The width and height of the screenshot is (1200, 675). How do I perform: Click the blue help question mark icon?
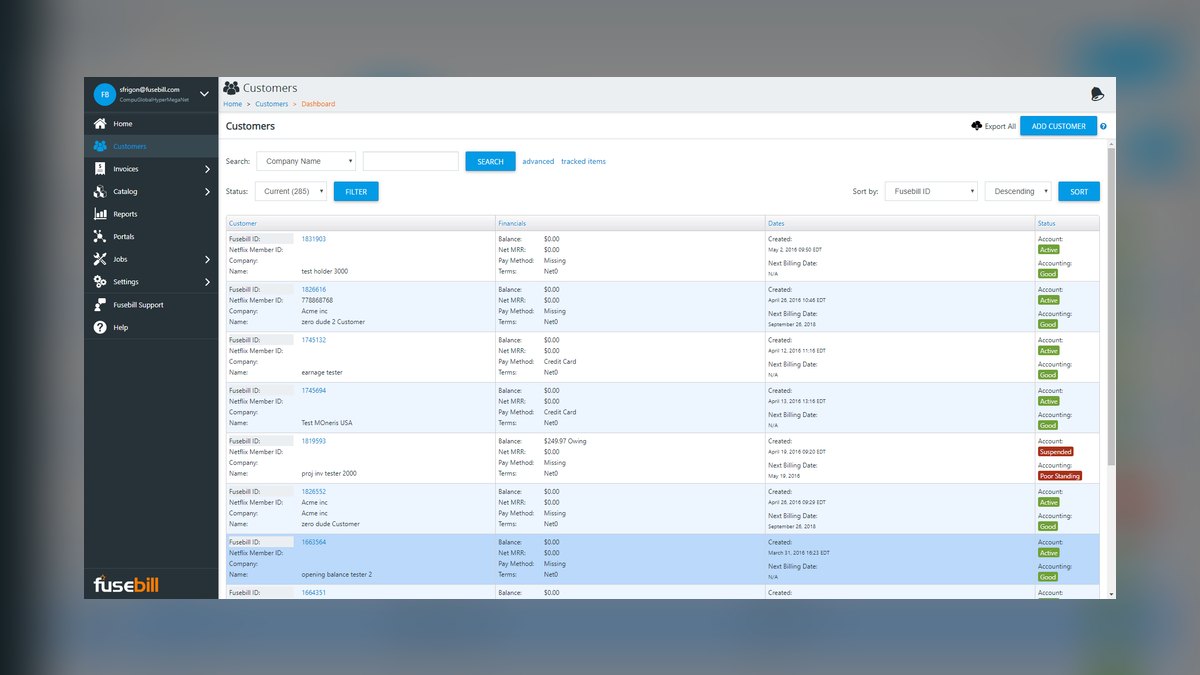pyautogui.click(x=1104, y=127)
